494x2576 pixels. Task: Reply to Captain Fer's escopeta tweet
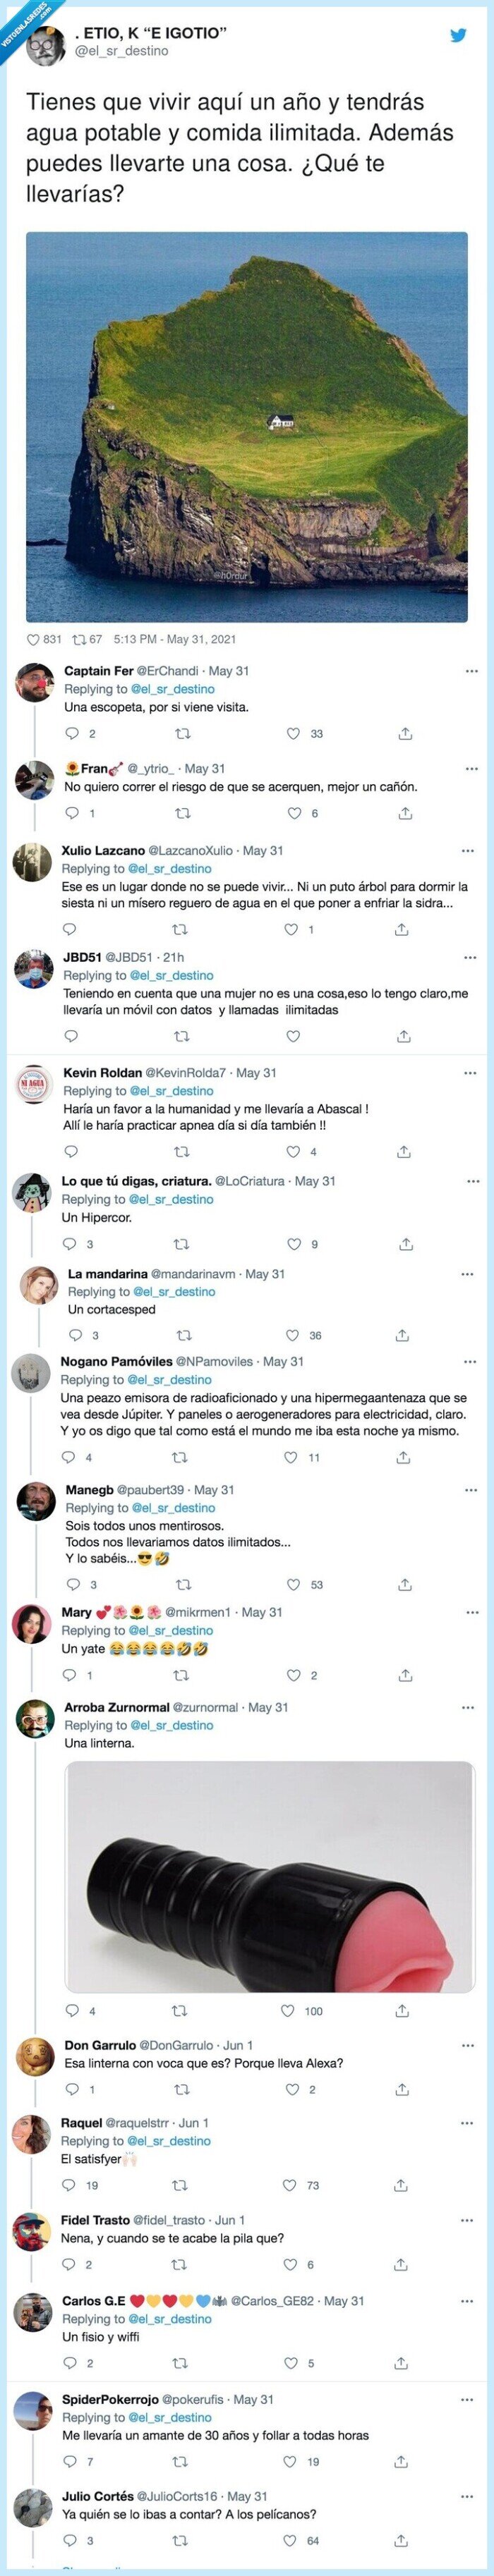[x=72, y=734]
